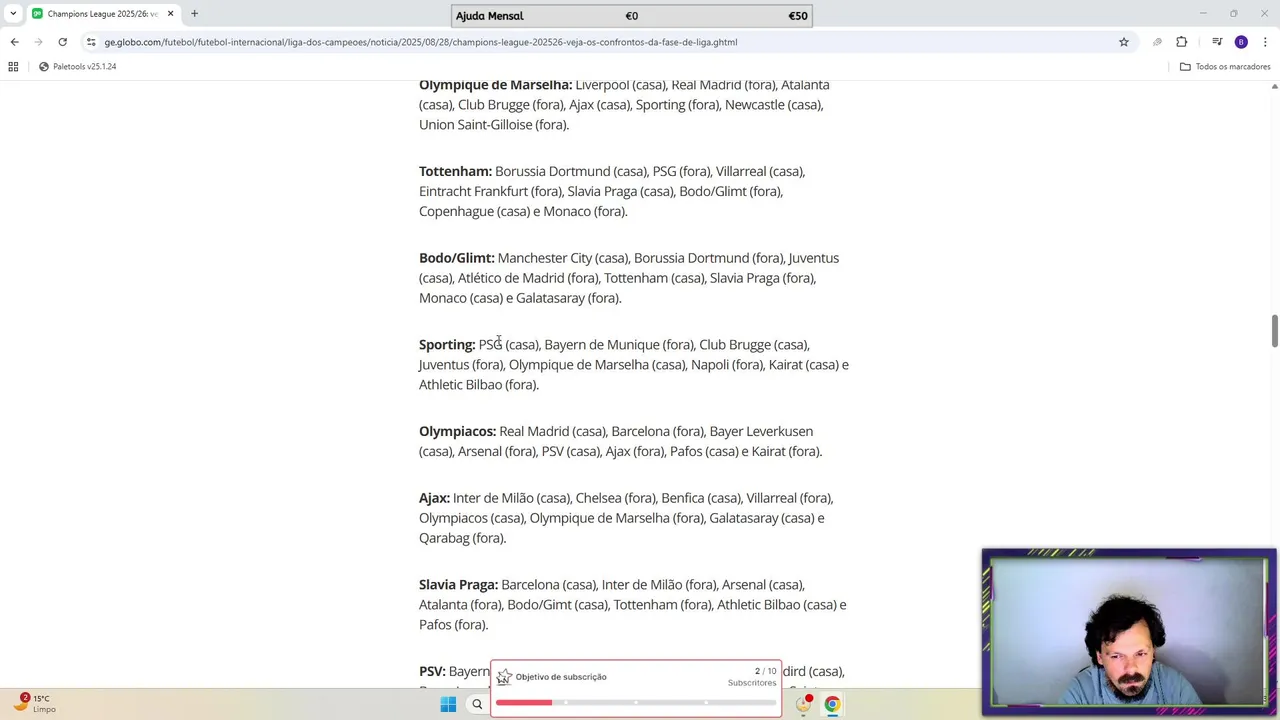Screen dimensions: 1280x720
Task: Click the Sporting team heading
Action: tap(447, 345)
